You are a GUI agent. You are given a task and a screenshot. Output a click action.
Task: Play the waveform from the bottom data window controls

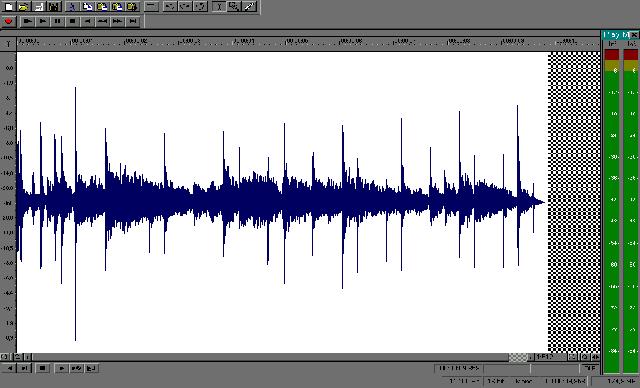(61, 368)
